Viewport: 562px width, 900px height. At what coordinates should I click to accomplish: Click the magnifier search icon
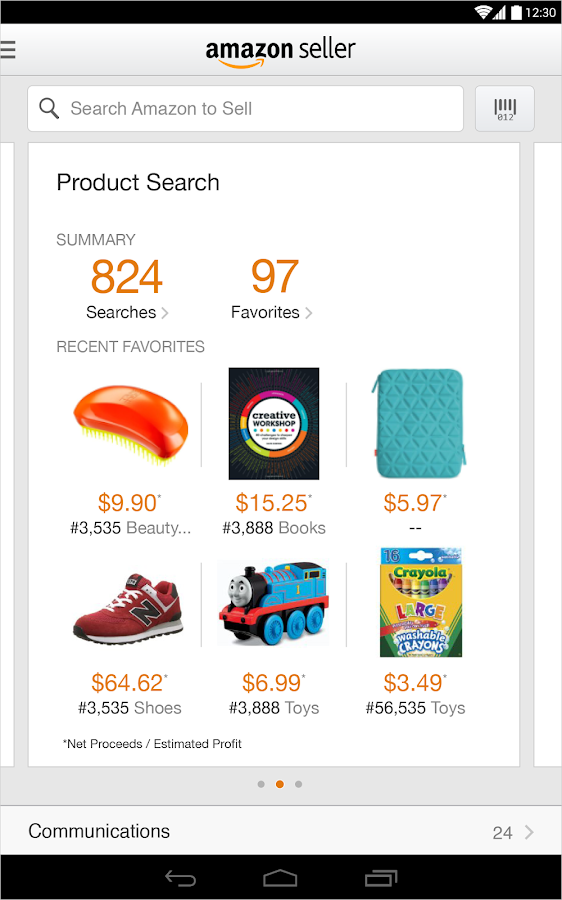point(49,108)
